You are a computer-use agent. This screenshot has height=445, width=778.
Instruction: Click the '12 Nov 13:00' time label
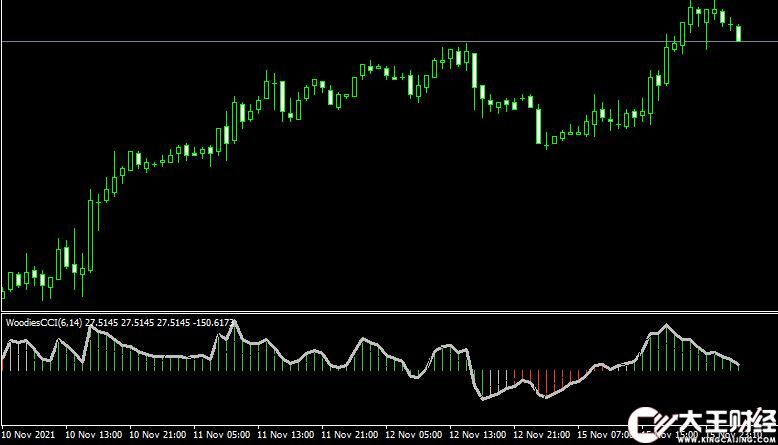pos(478,435)
